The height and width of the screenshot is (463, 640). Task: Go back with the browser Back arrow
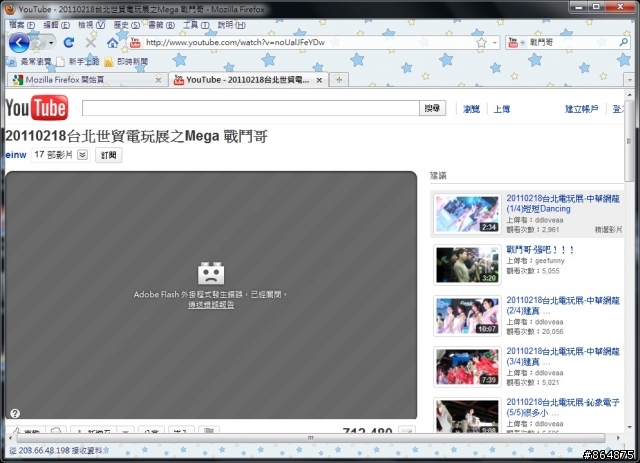point(19,42)
